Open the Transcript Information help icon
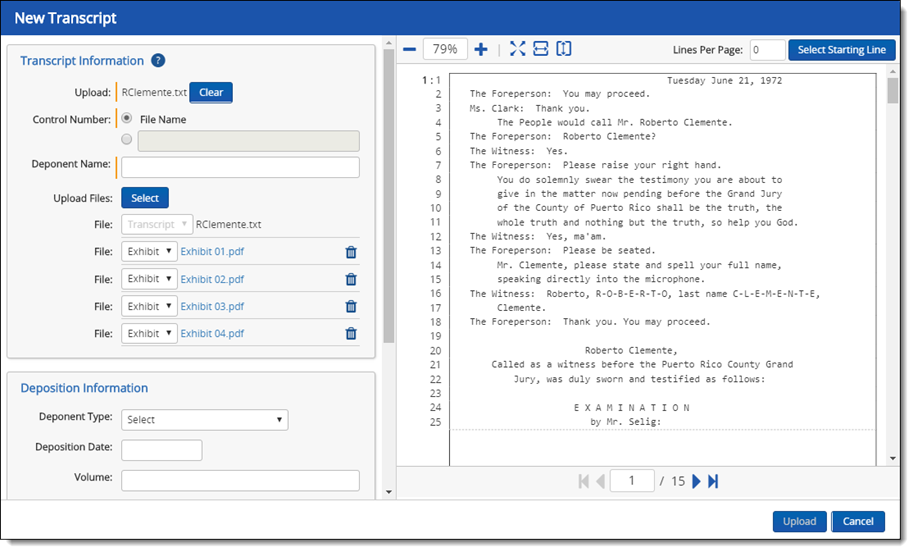Viewport: 913px width, 552px height. tap(158, 61)
